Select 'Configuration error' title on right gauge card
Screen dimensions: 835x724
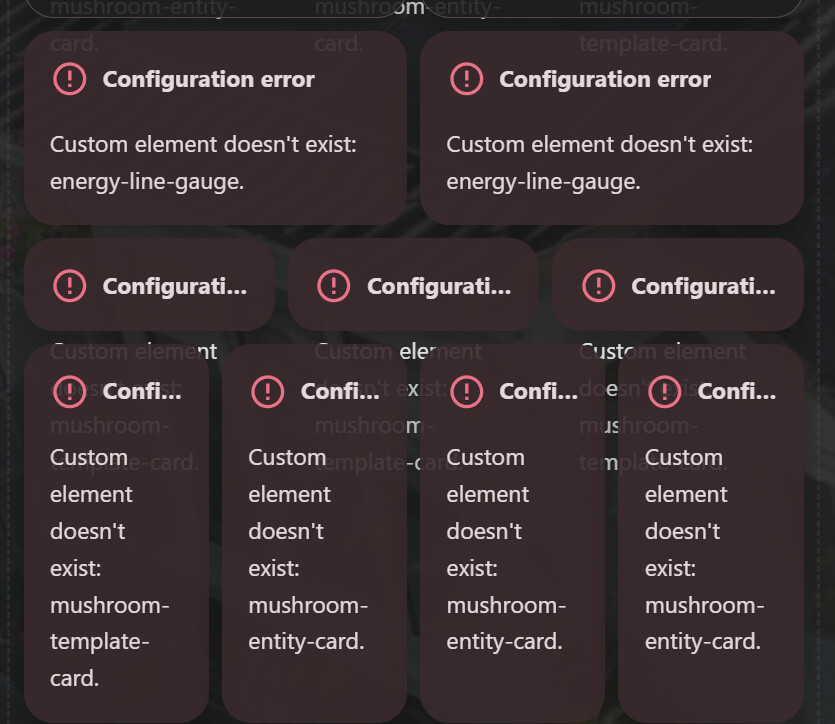point(605,79)
